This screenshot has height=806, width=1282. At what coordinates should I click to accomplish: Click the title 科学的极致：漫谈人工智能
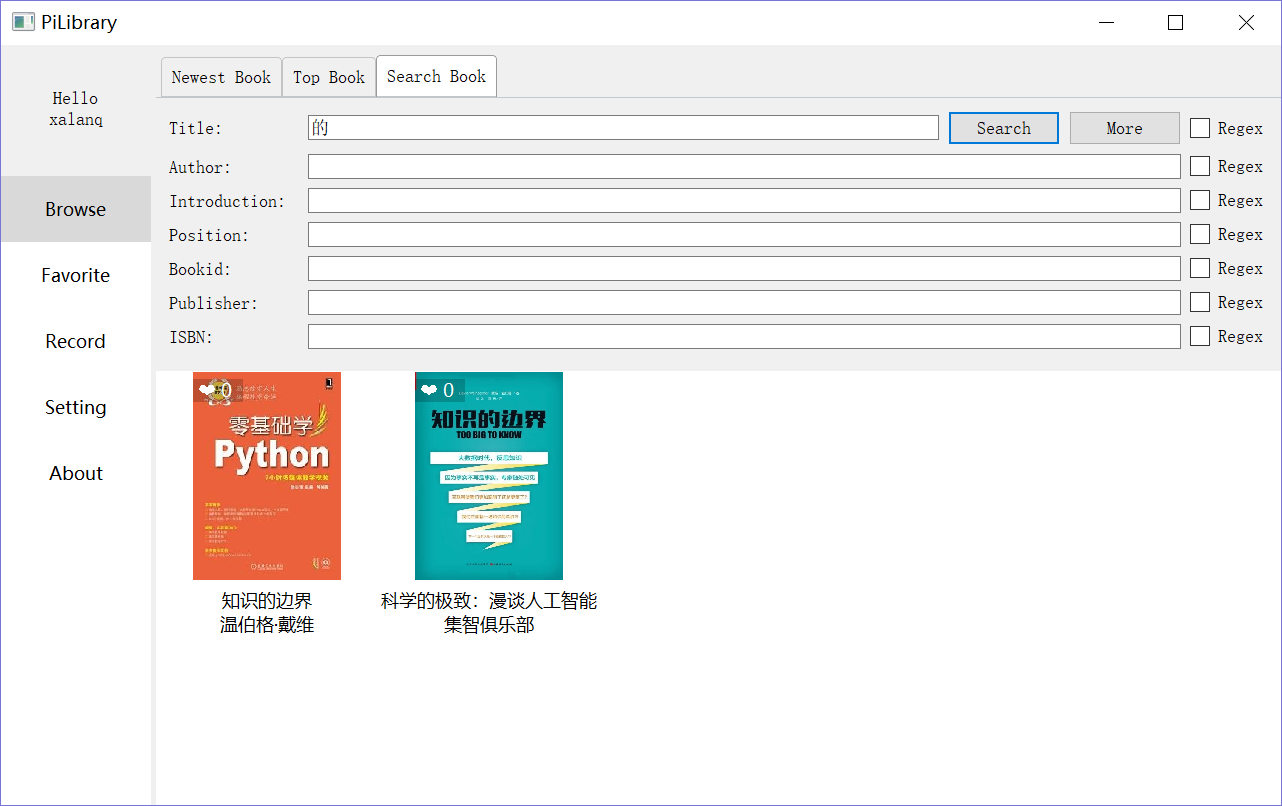click(x=489, y=601)
